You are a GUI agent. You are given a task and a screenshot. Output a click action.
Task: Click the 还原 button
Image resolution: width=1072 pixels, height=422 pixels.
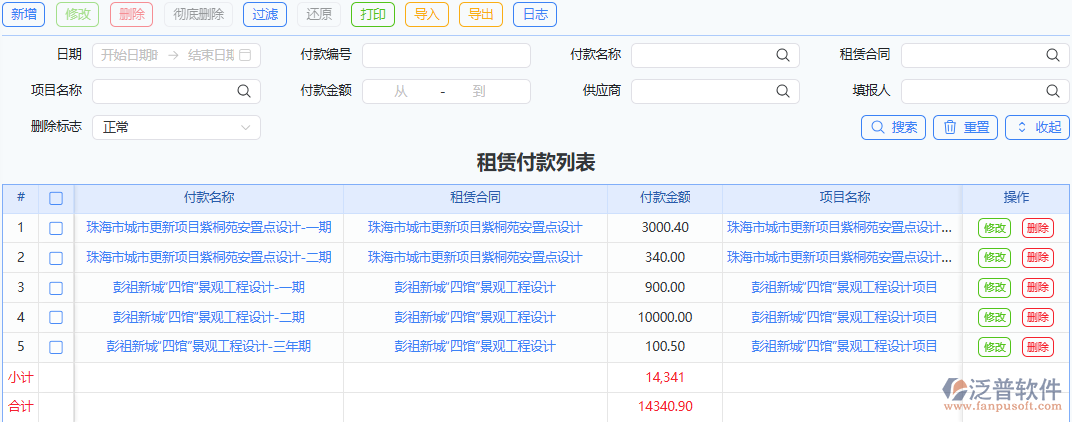click(x=319, y=14)
